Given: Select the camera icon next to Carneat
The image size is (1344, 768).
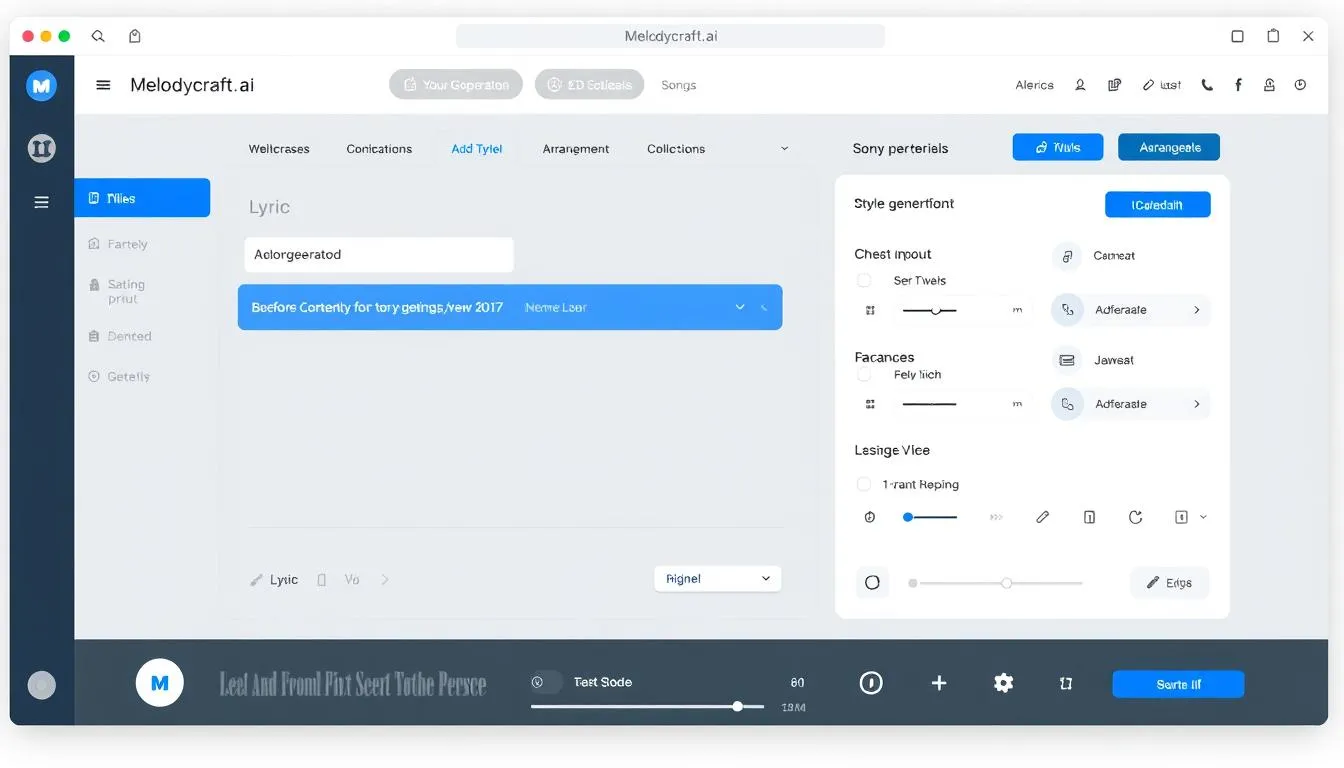Looking at the screenshot, I should (1067, 256).
